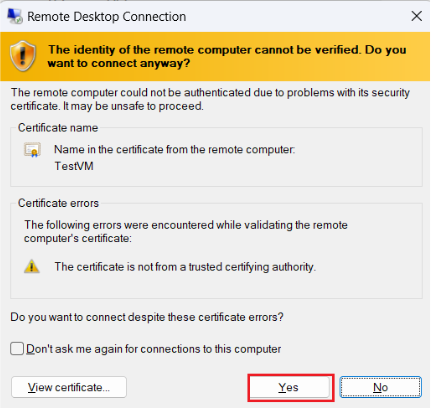Viewport: 431px width, 410px height.
Task: Close the Remote Desktop Connection dialog
Action: (416, 16)
